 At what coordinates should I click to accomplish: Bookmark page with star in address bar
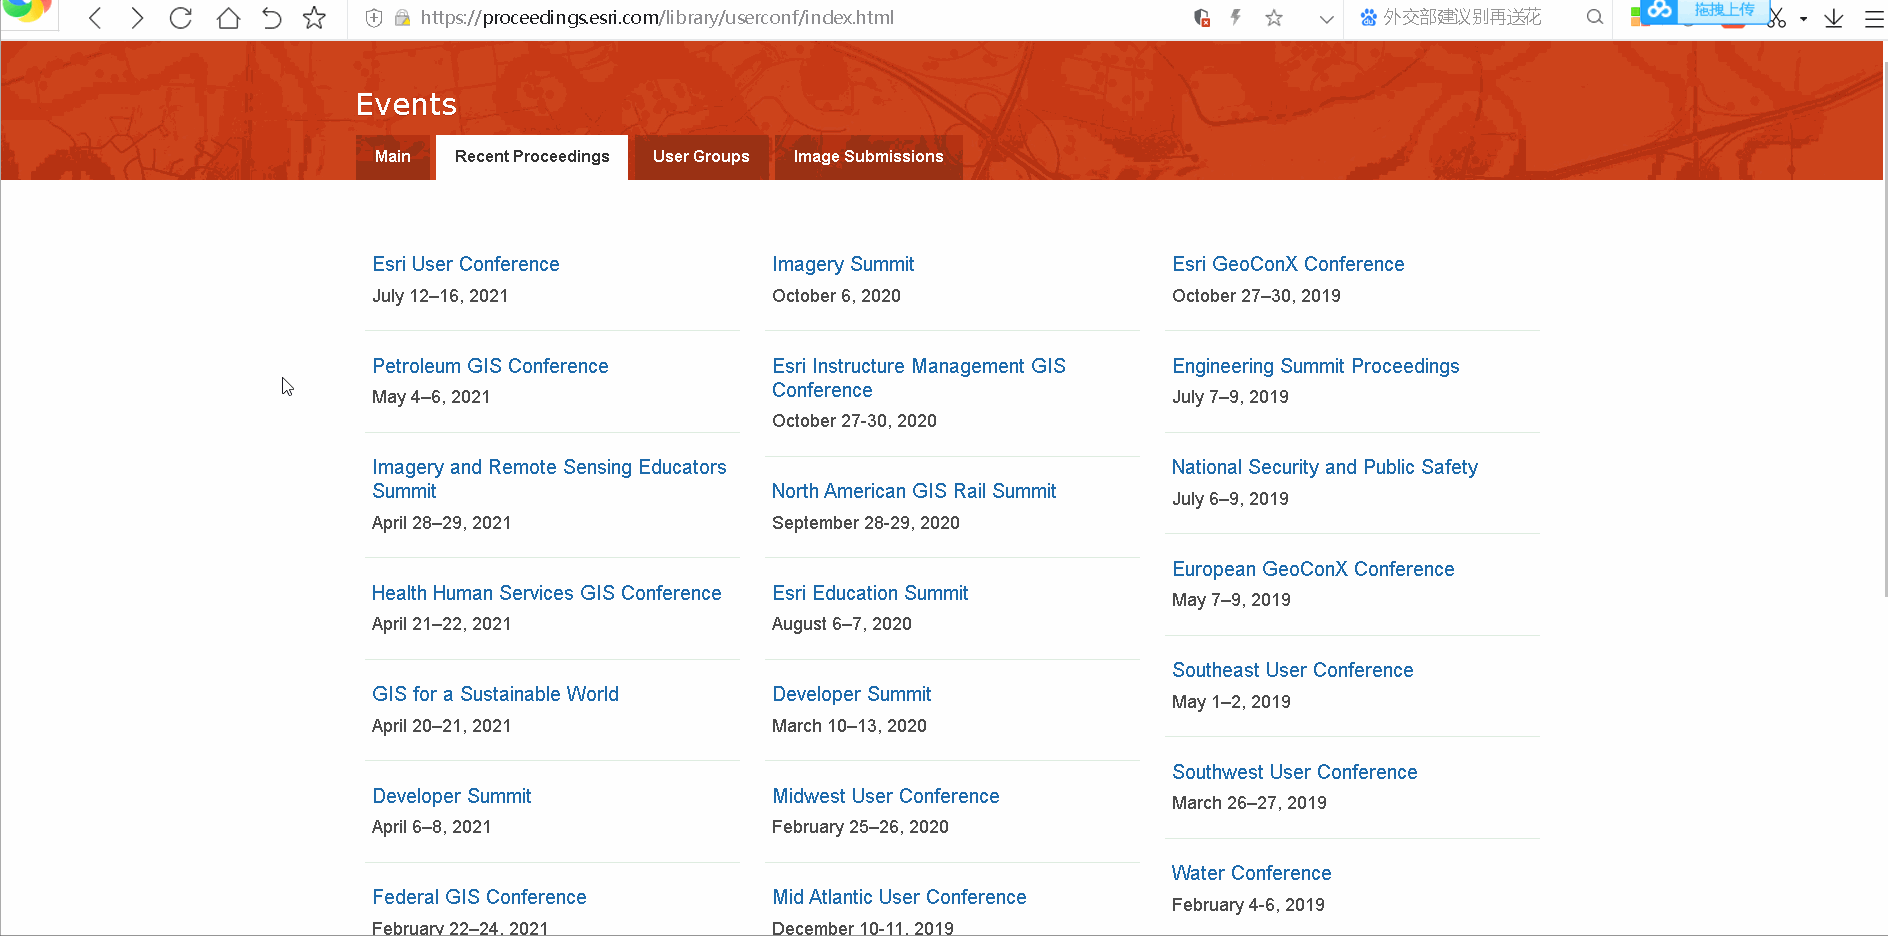[x=1274, y=18]
